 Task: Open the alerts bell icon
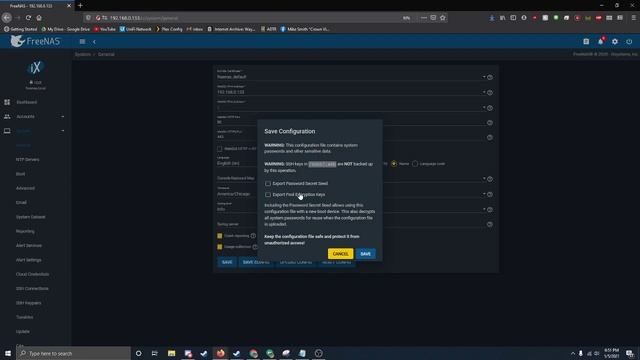[600, 42]
